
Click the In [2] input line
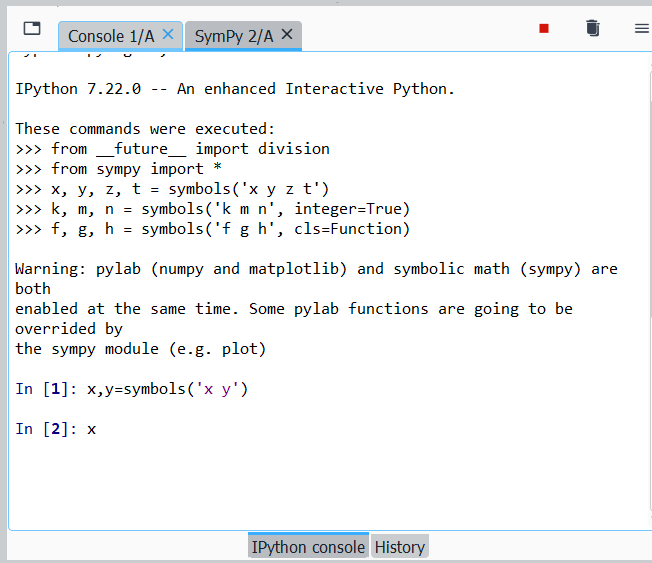[x=56, y=429]
